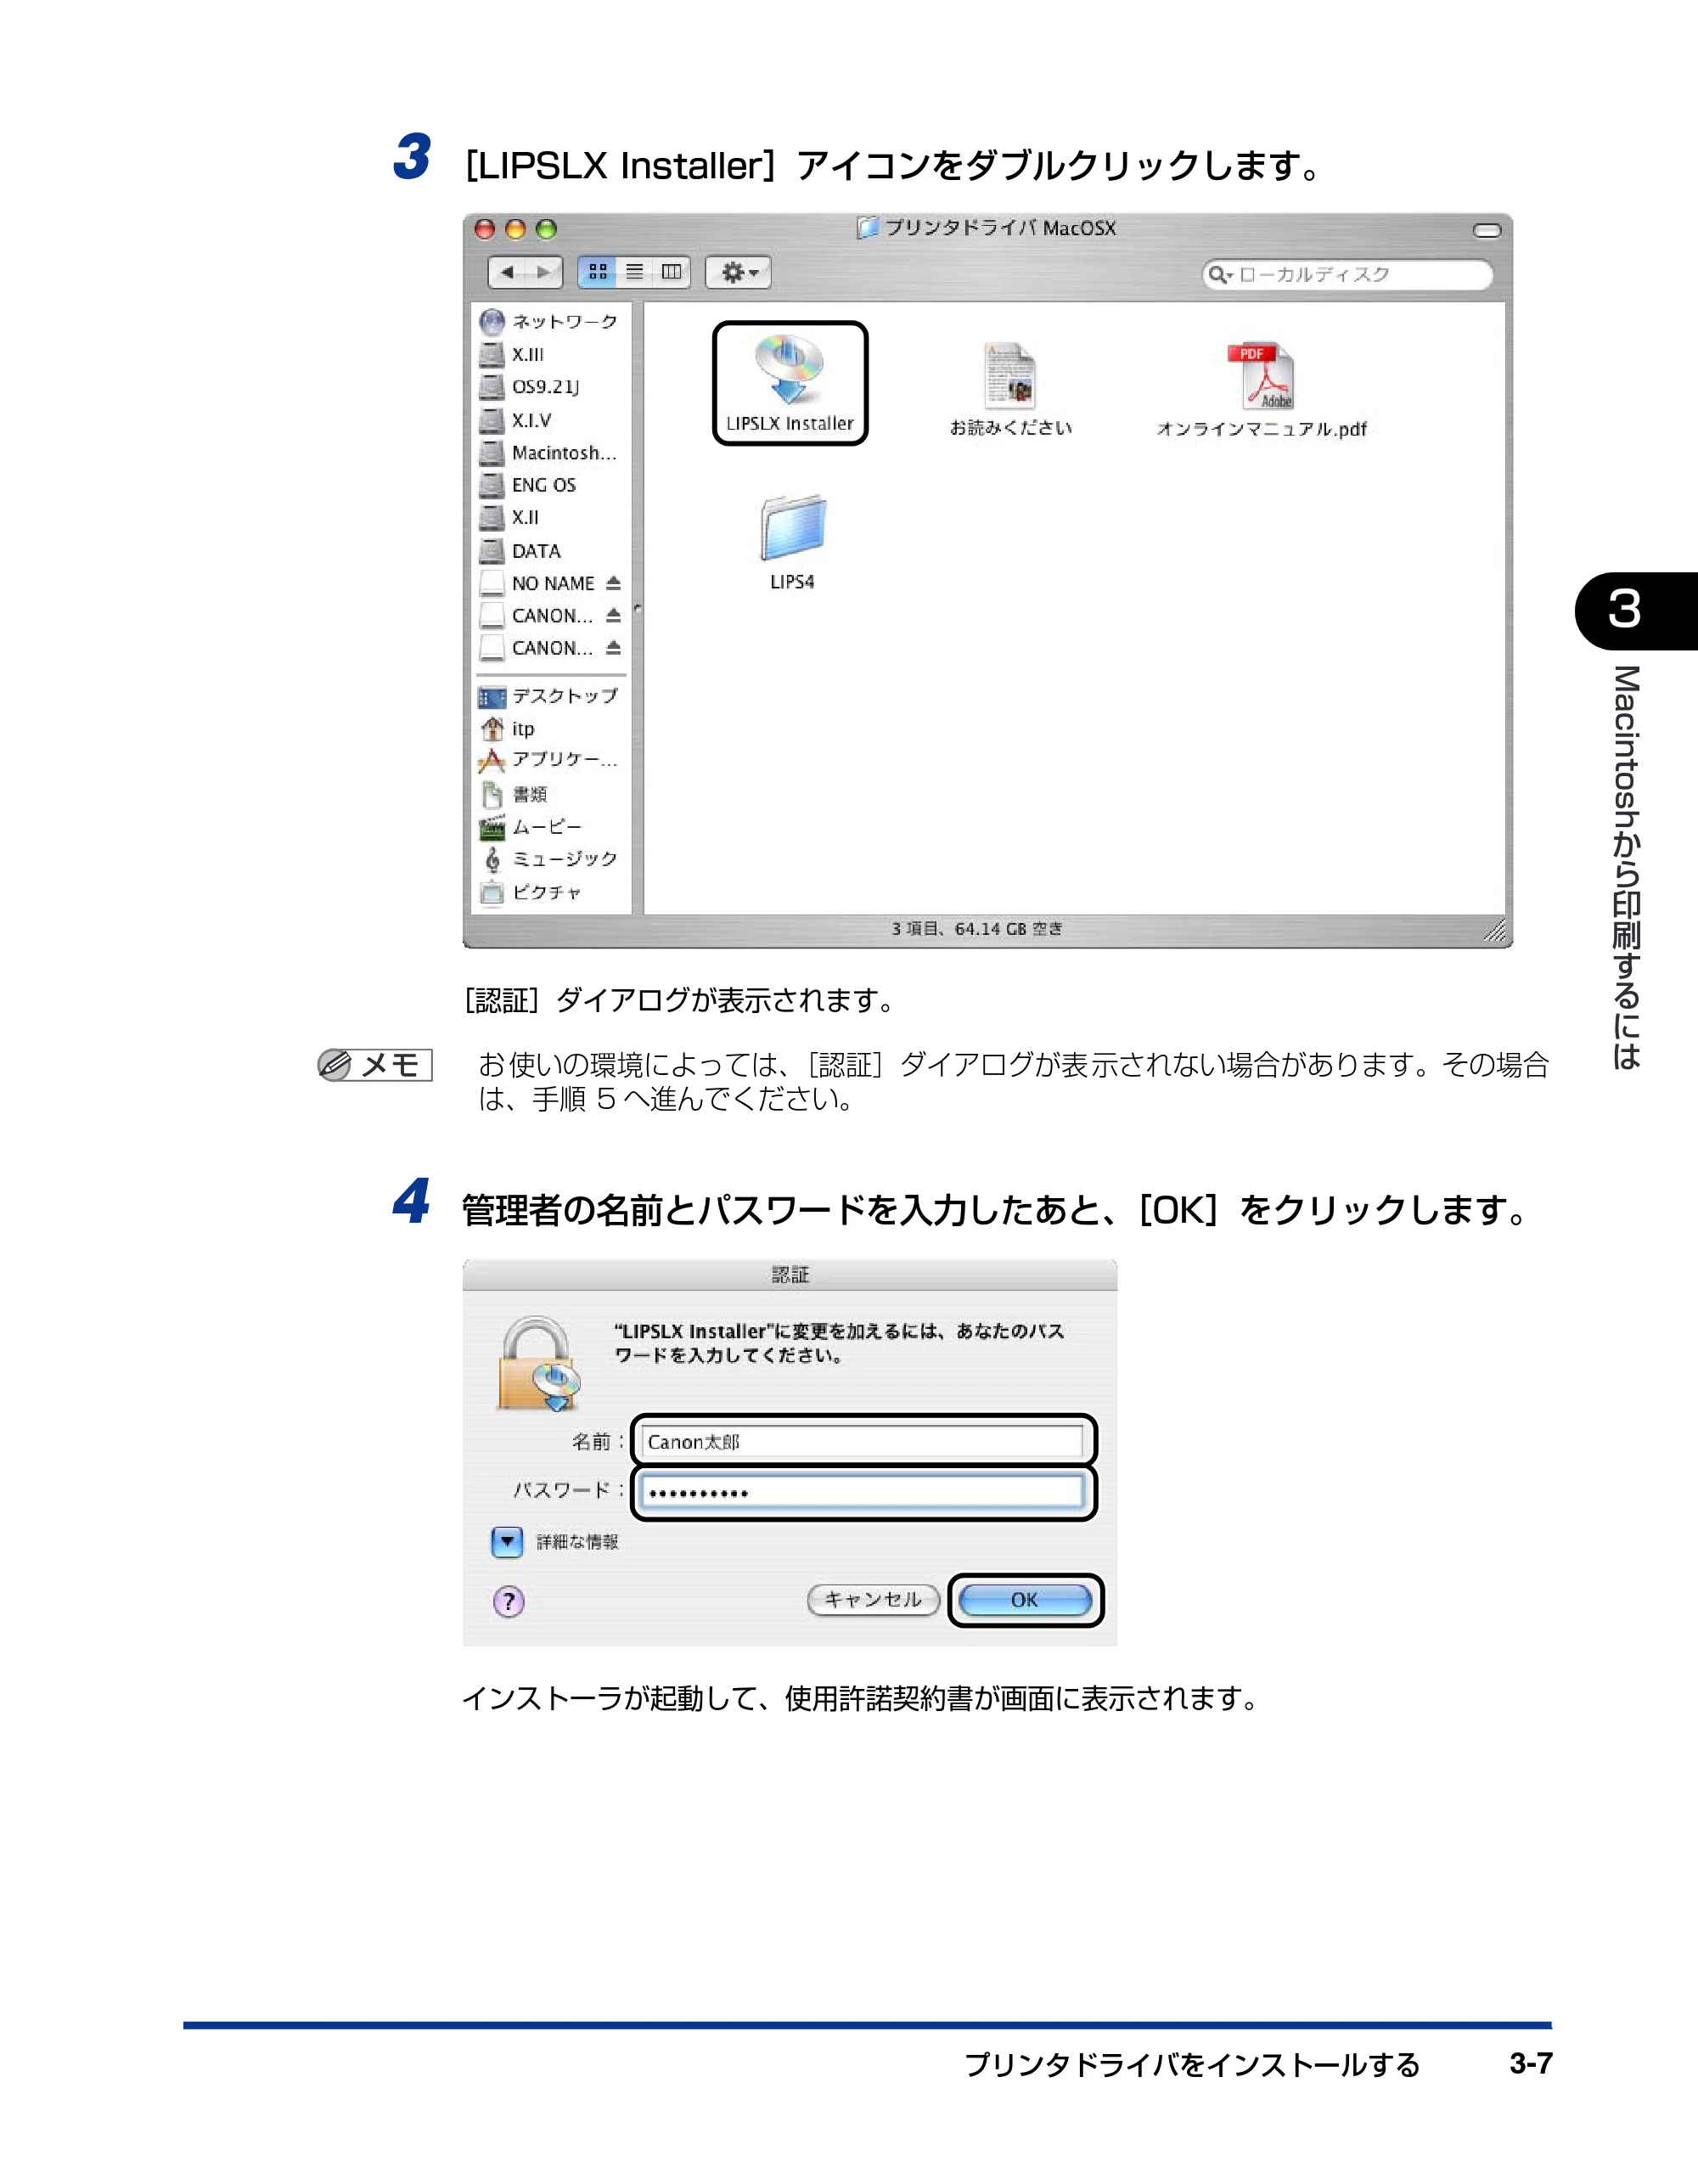Eject the NO NAME disk
Screen dimensions: 1698x2184
(613, 583)
